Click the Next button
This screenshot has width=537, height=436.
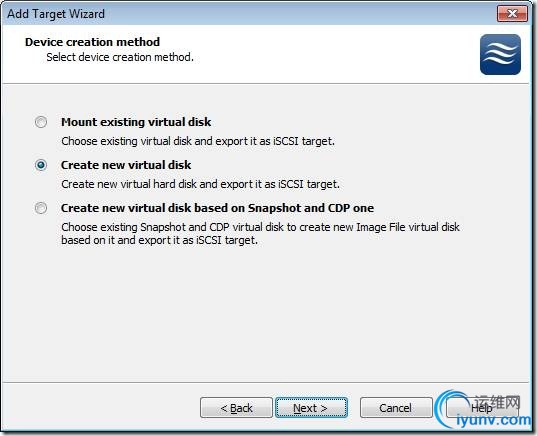click(x=311, y=408)
